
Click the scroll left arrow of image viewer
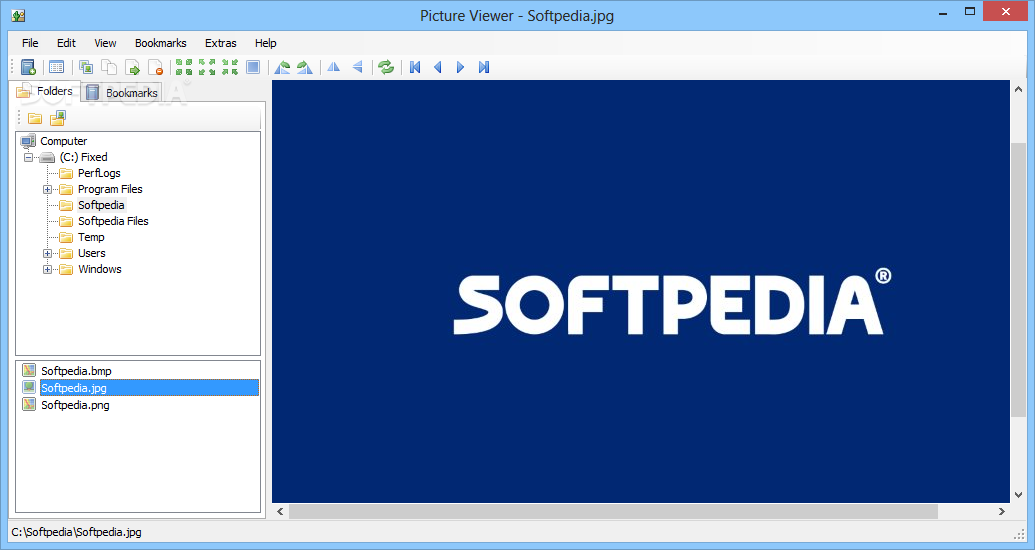click(281, 511)
